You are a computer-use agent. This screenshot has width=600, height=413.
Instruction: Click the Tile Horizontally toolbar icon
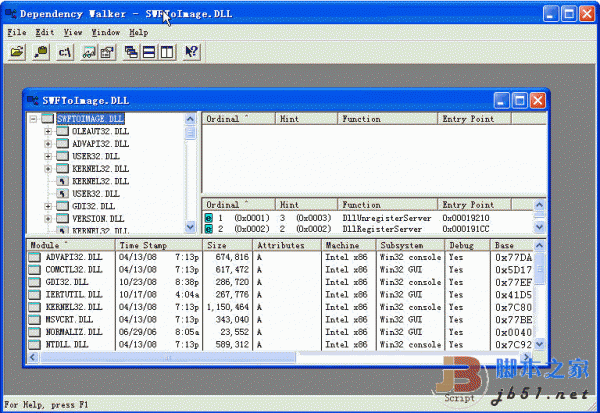[x=148, y=51]
